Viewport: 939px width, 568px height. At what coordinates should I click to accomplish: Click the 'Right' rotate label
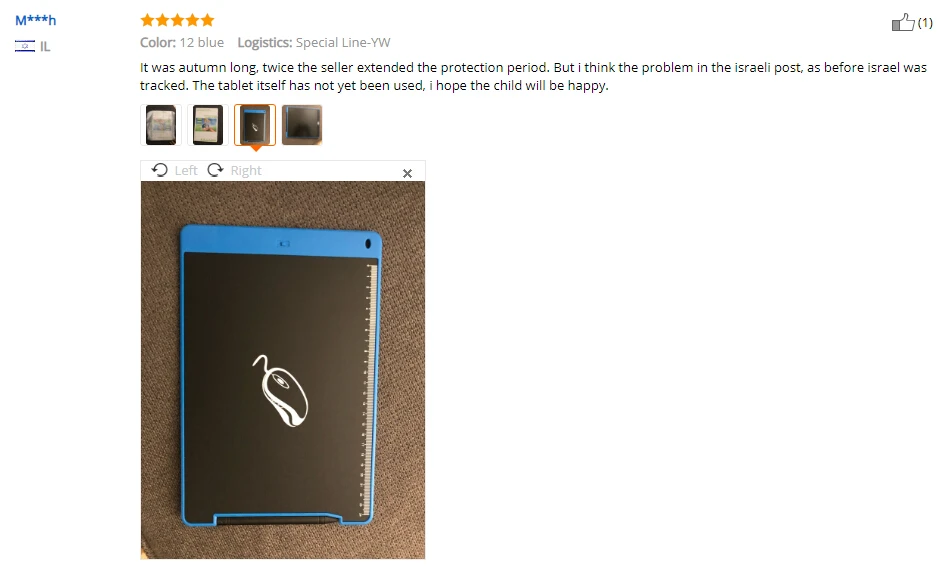coord(246,171)
